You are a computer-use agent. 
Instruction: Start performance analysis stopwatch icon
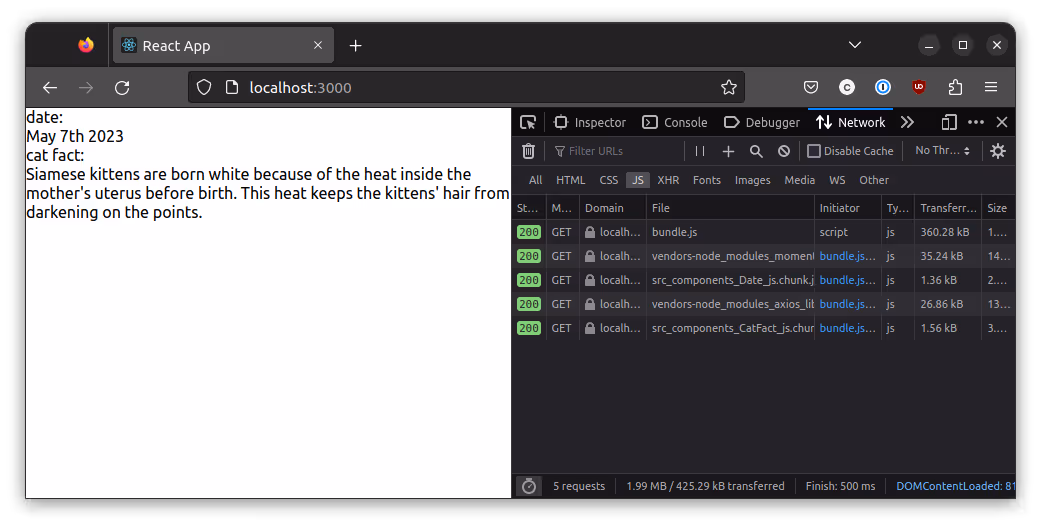(x=529, y=486)
